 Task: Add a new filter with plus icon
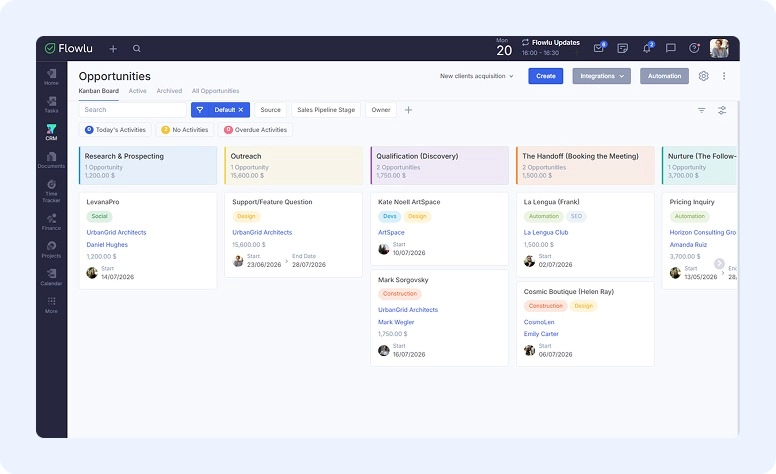point(408,110)
